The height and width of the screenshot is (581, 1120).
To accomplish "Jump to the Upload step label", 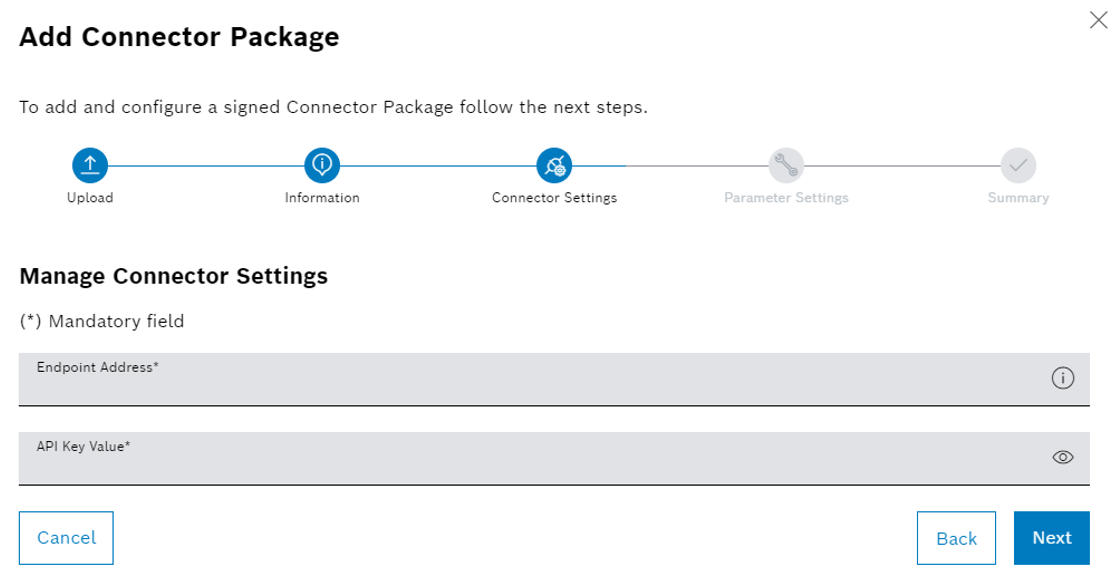I will click(89, 197).
